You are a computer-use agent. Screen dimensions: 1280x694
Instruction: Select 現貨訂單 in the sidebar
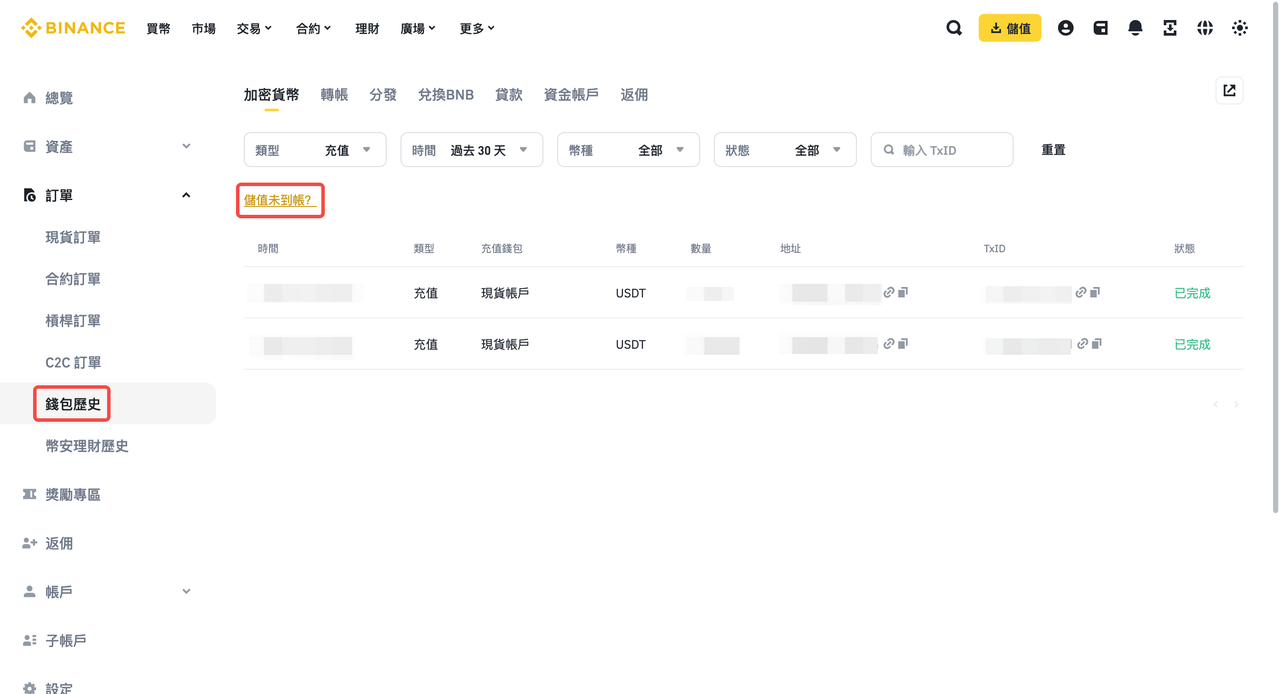pyautogui.click(x=73, y=238)
